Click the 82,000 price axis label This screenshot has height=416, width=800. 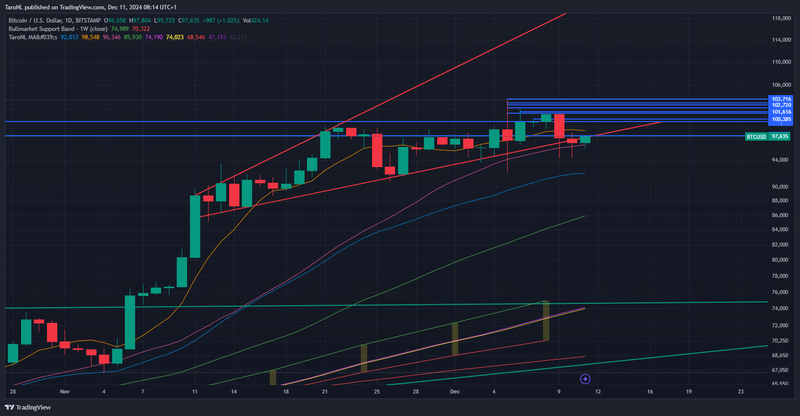point(780,245)
